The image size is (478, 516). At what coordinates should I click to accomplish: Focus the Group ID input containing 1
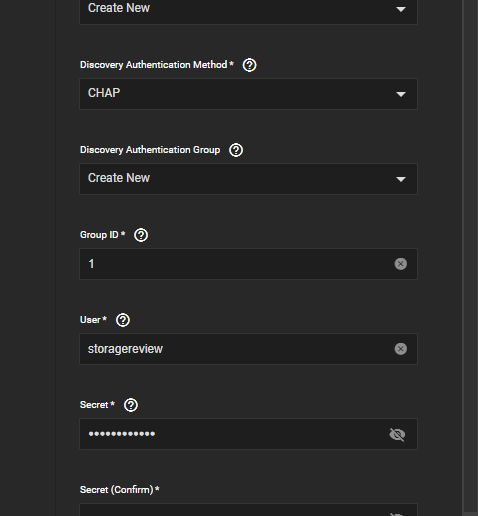click(x=237, y=264)
